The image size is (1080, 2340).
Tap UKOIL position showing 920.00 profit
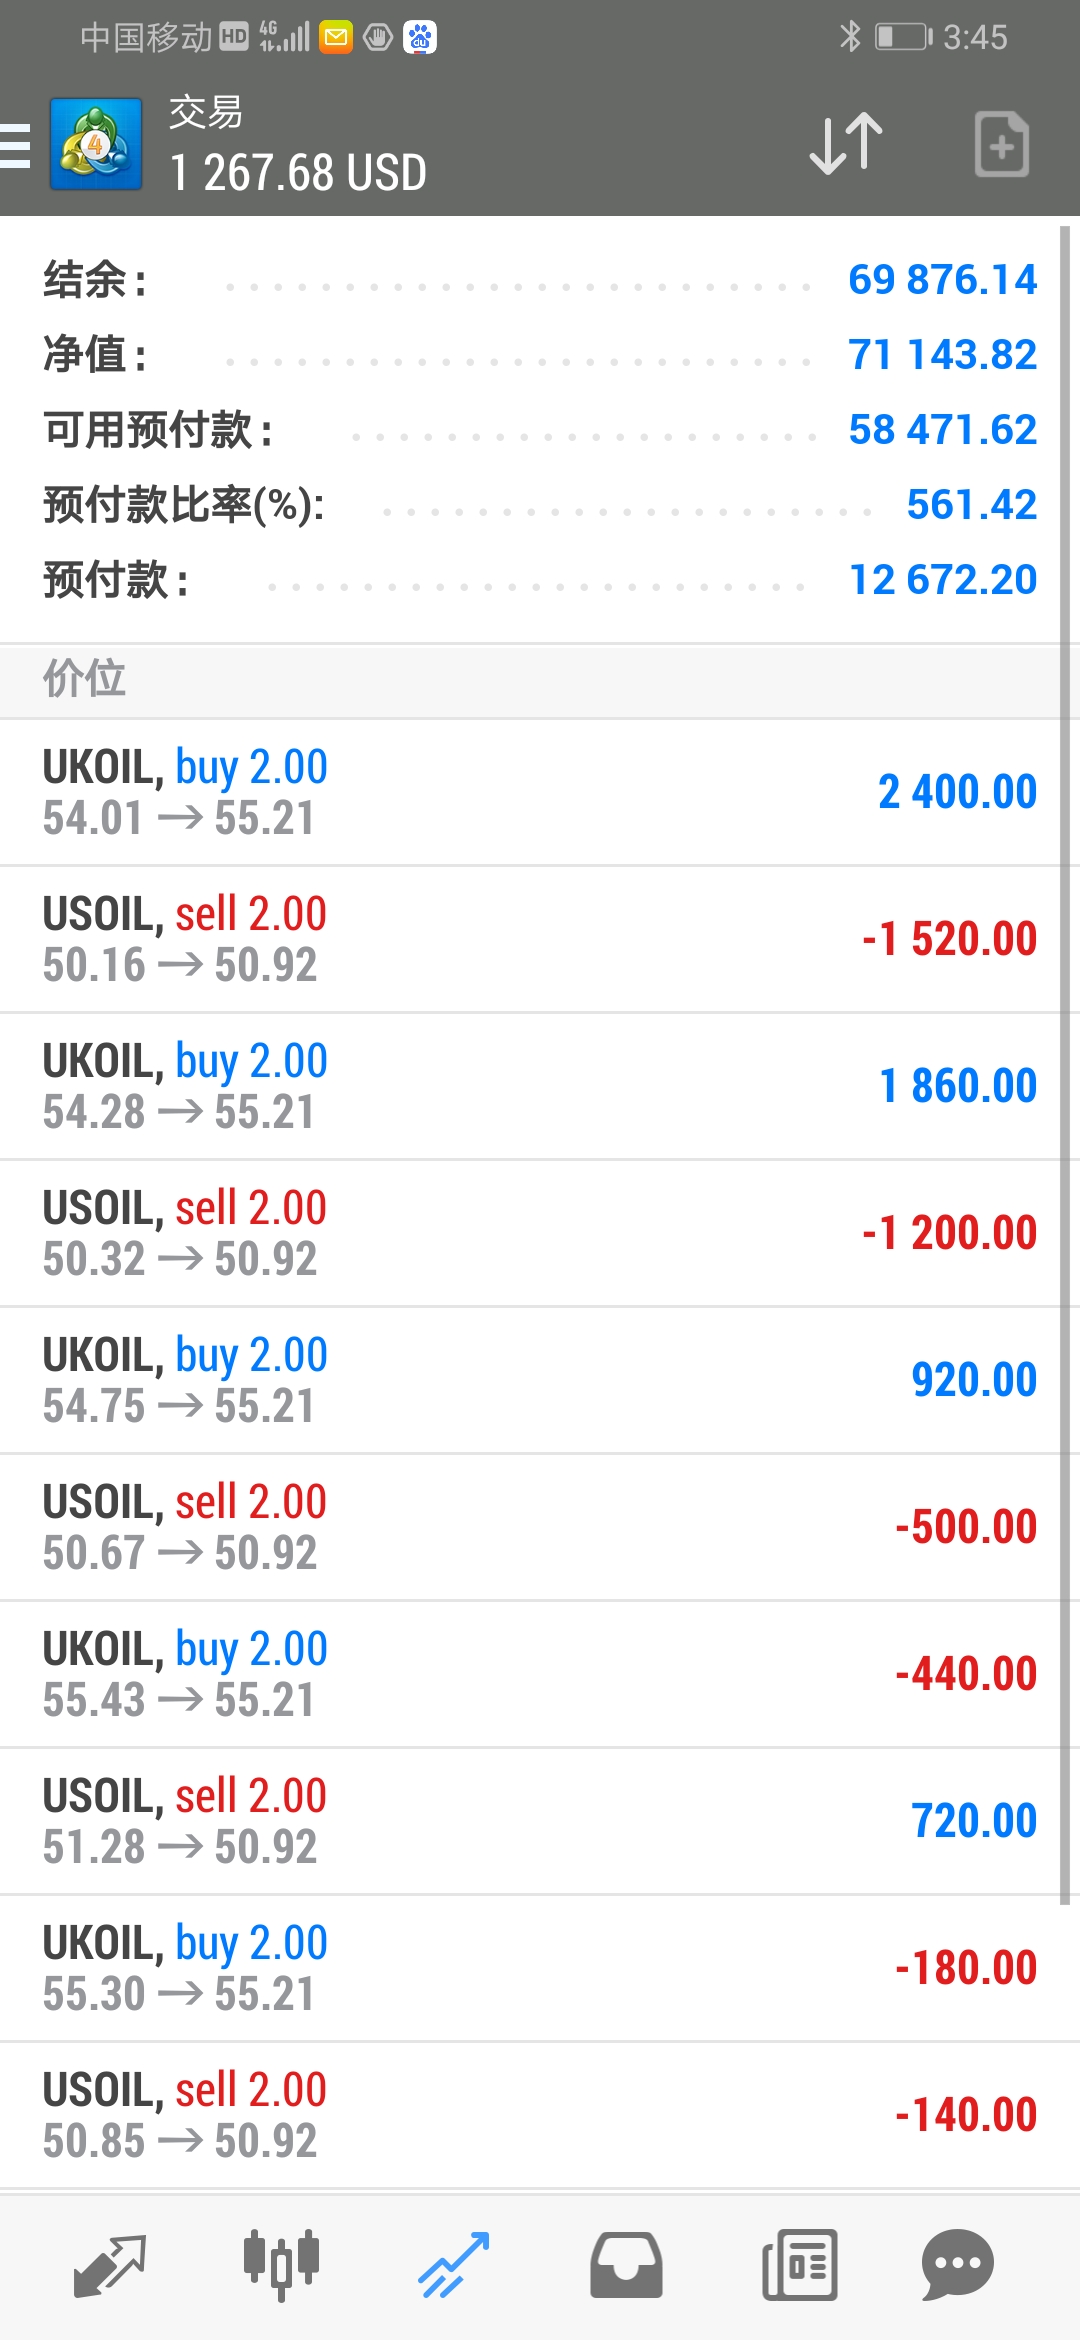(530, 1381)
